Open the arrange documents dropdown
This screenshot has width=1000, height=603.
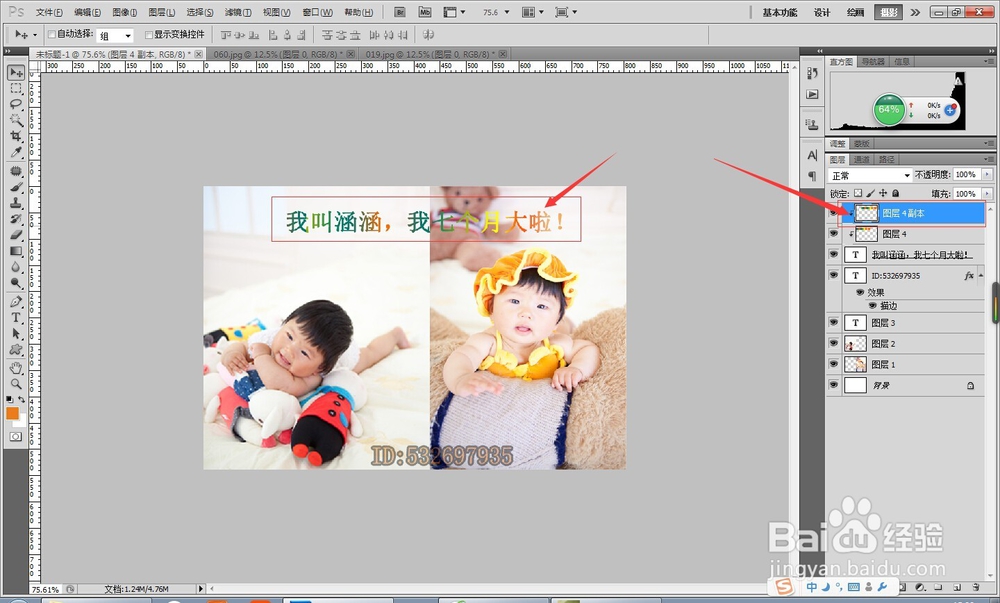click(533, 12)
